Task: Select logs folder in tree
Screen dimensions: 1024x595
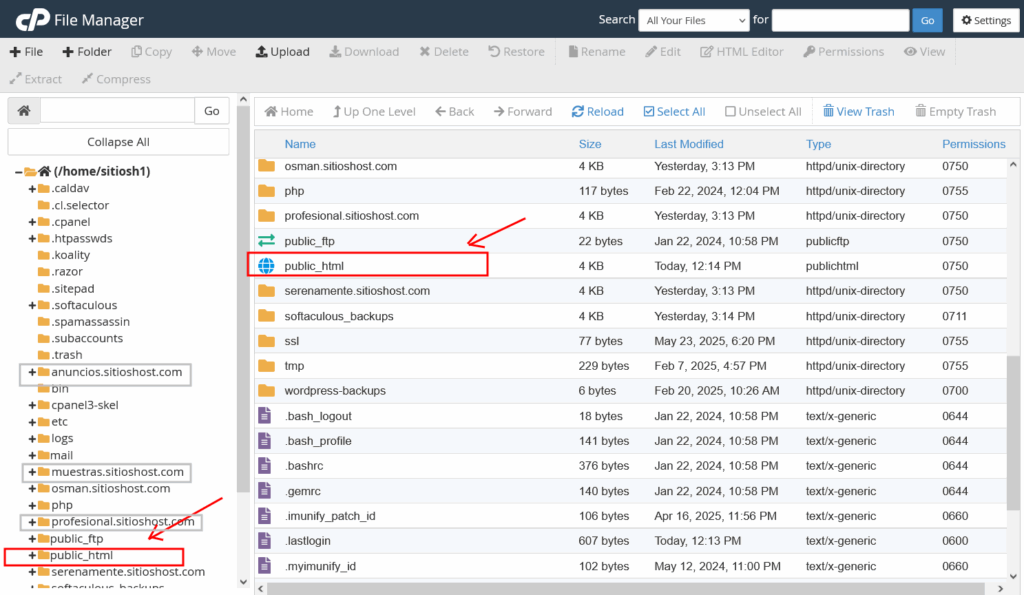Action: pyautogui.click(x=62, y=438)
